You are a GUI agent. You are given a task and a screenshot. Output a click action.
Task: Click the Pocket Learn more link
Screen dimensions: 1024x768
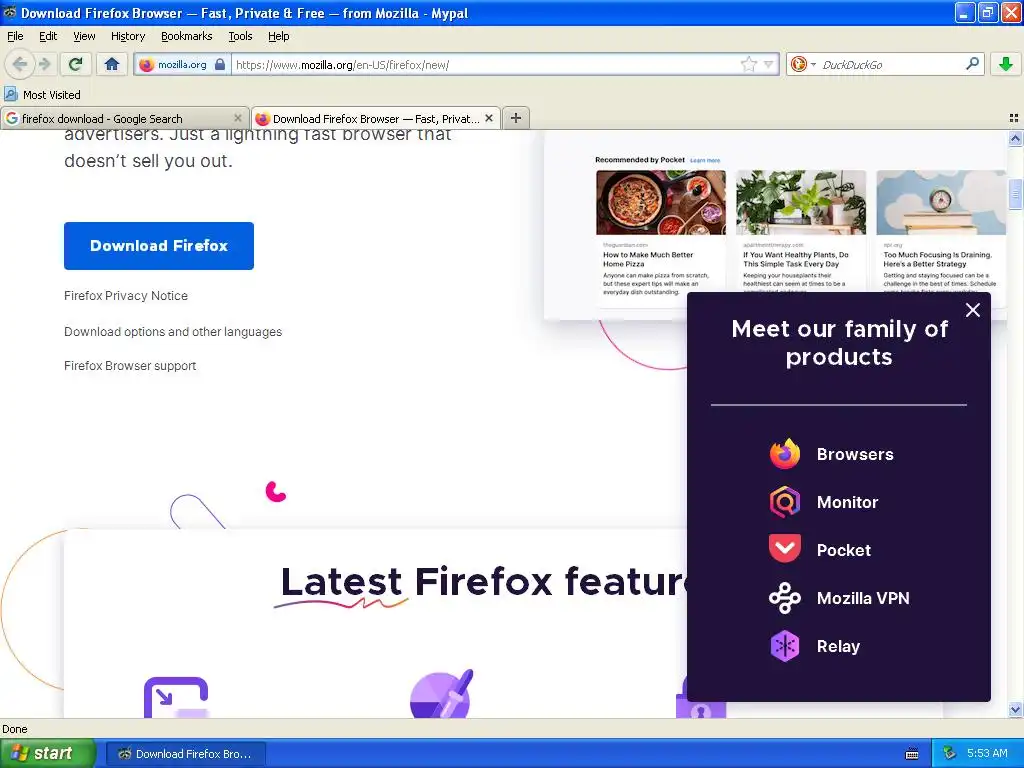(x=705, y=161)
